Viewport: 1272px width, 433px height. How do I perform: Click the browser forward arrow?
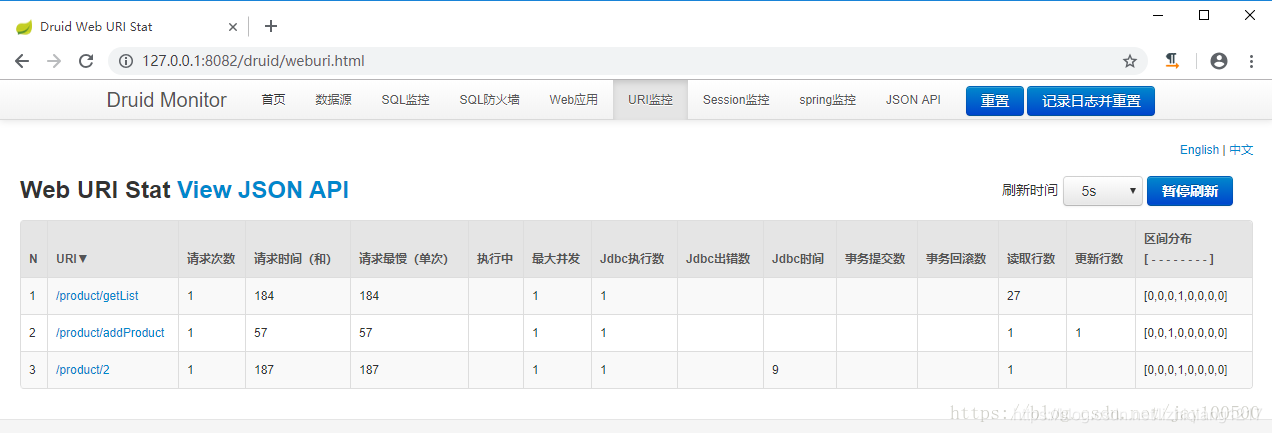tap(54, 61)
